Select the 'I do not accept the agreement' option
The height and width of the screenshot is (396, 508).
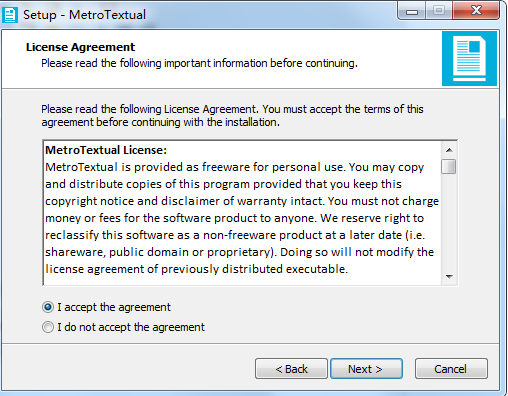coord(48,327)
